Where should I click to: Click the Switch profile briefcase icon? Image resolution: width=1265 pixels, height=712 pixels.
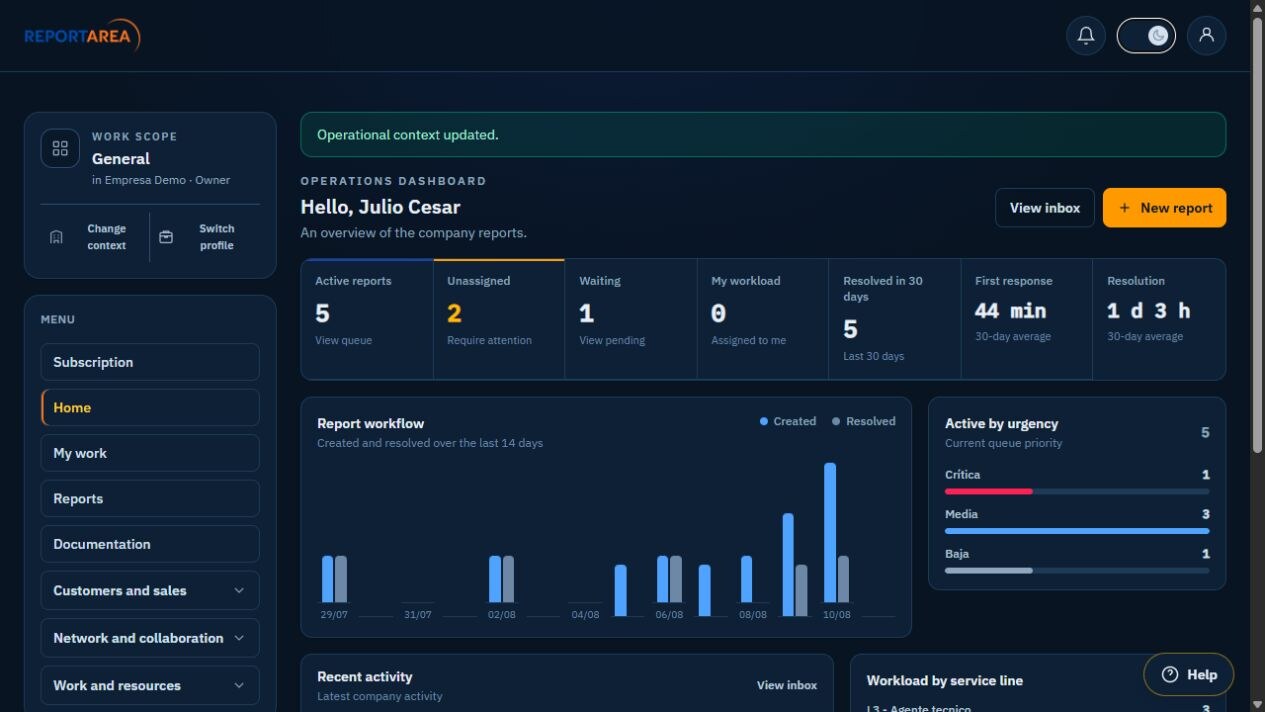(167, 237)
